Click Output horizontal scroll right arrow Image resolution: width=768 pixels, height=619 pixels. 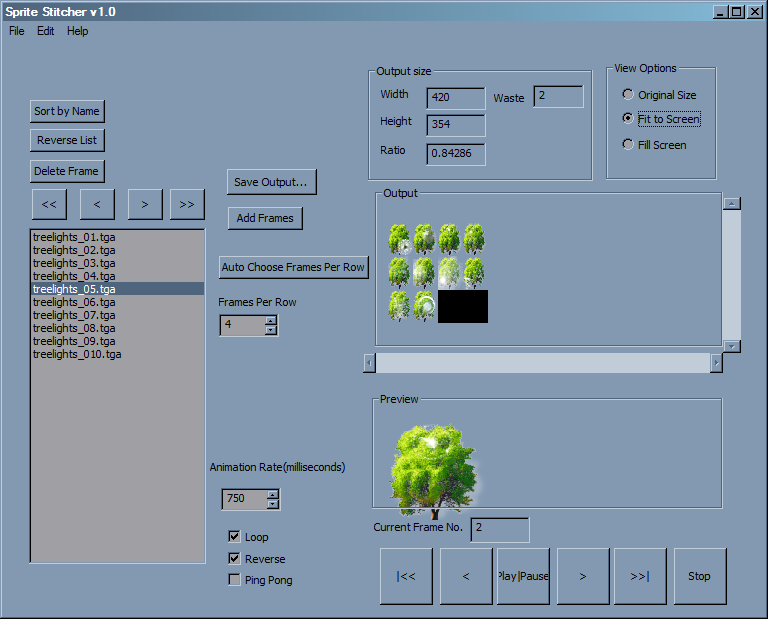tap(716, 363)
